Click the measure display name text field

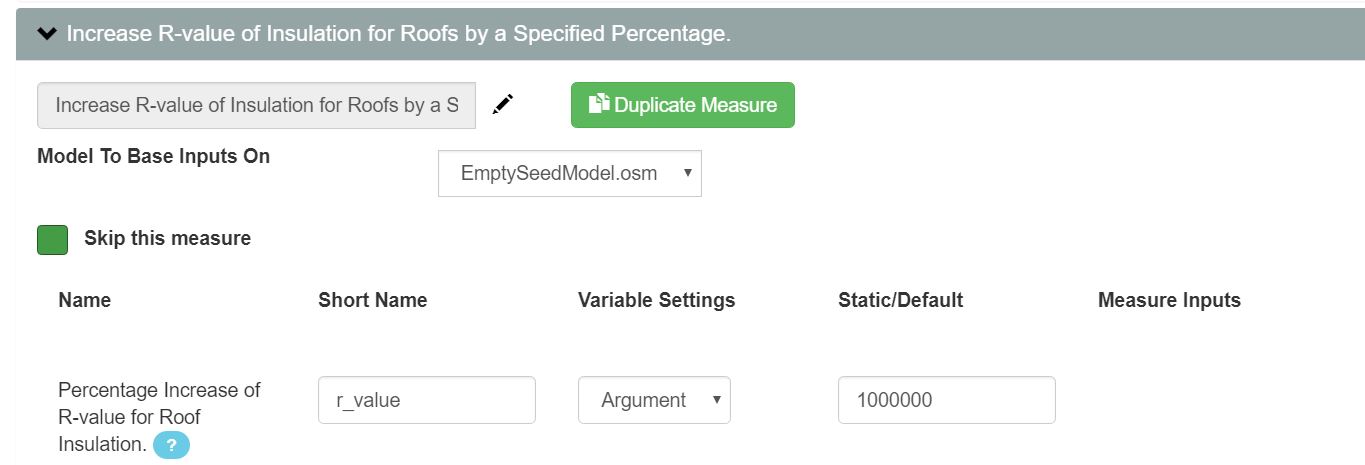click(257, 105)
